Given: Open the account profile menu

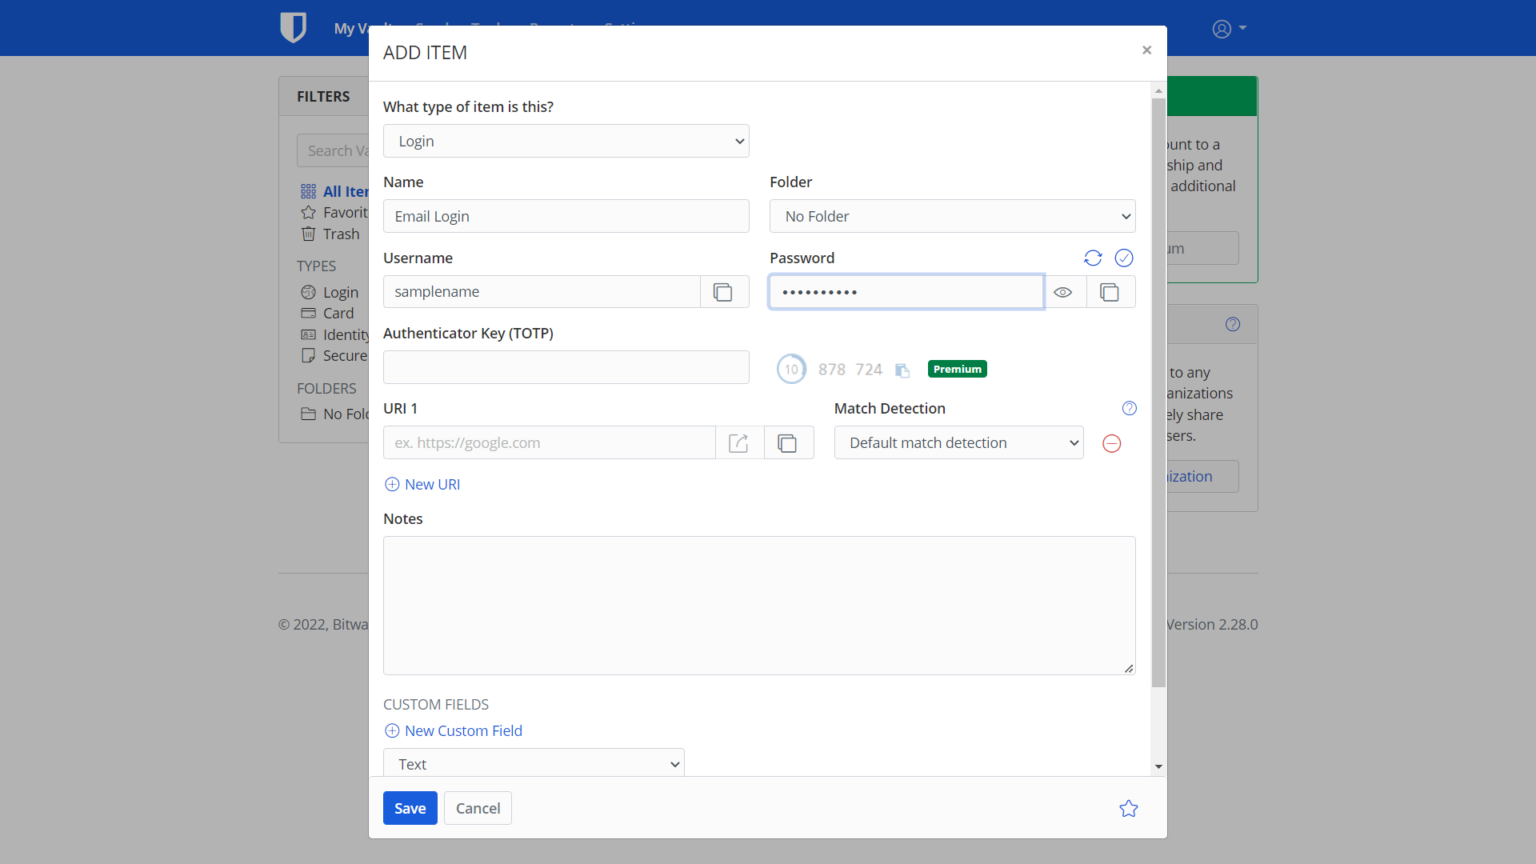Looking at the screenshot, I should point(1228,28).
